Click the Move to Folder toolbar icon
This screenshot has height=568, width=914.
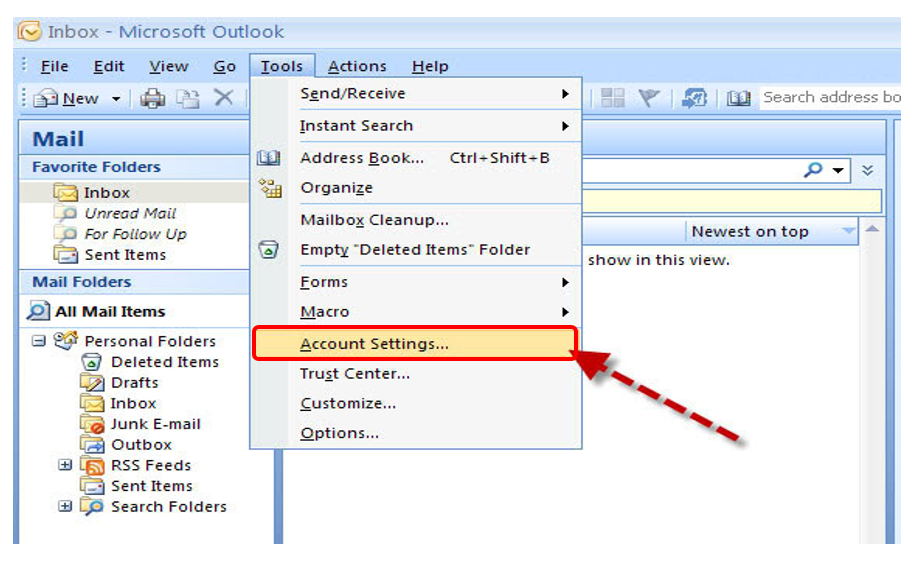pyautogui.click(x=188, y=99)
